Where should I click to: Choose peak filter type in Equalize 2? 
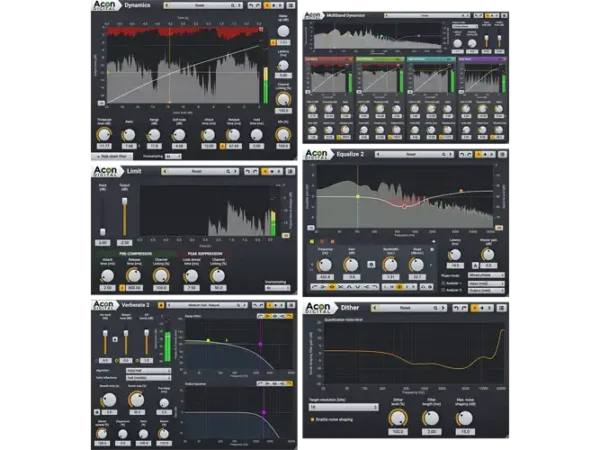point(332,287)
